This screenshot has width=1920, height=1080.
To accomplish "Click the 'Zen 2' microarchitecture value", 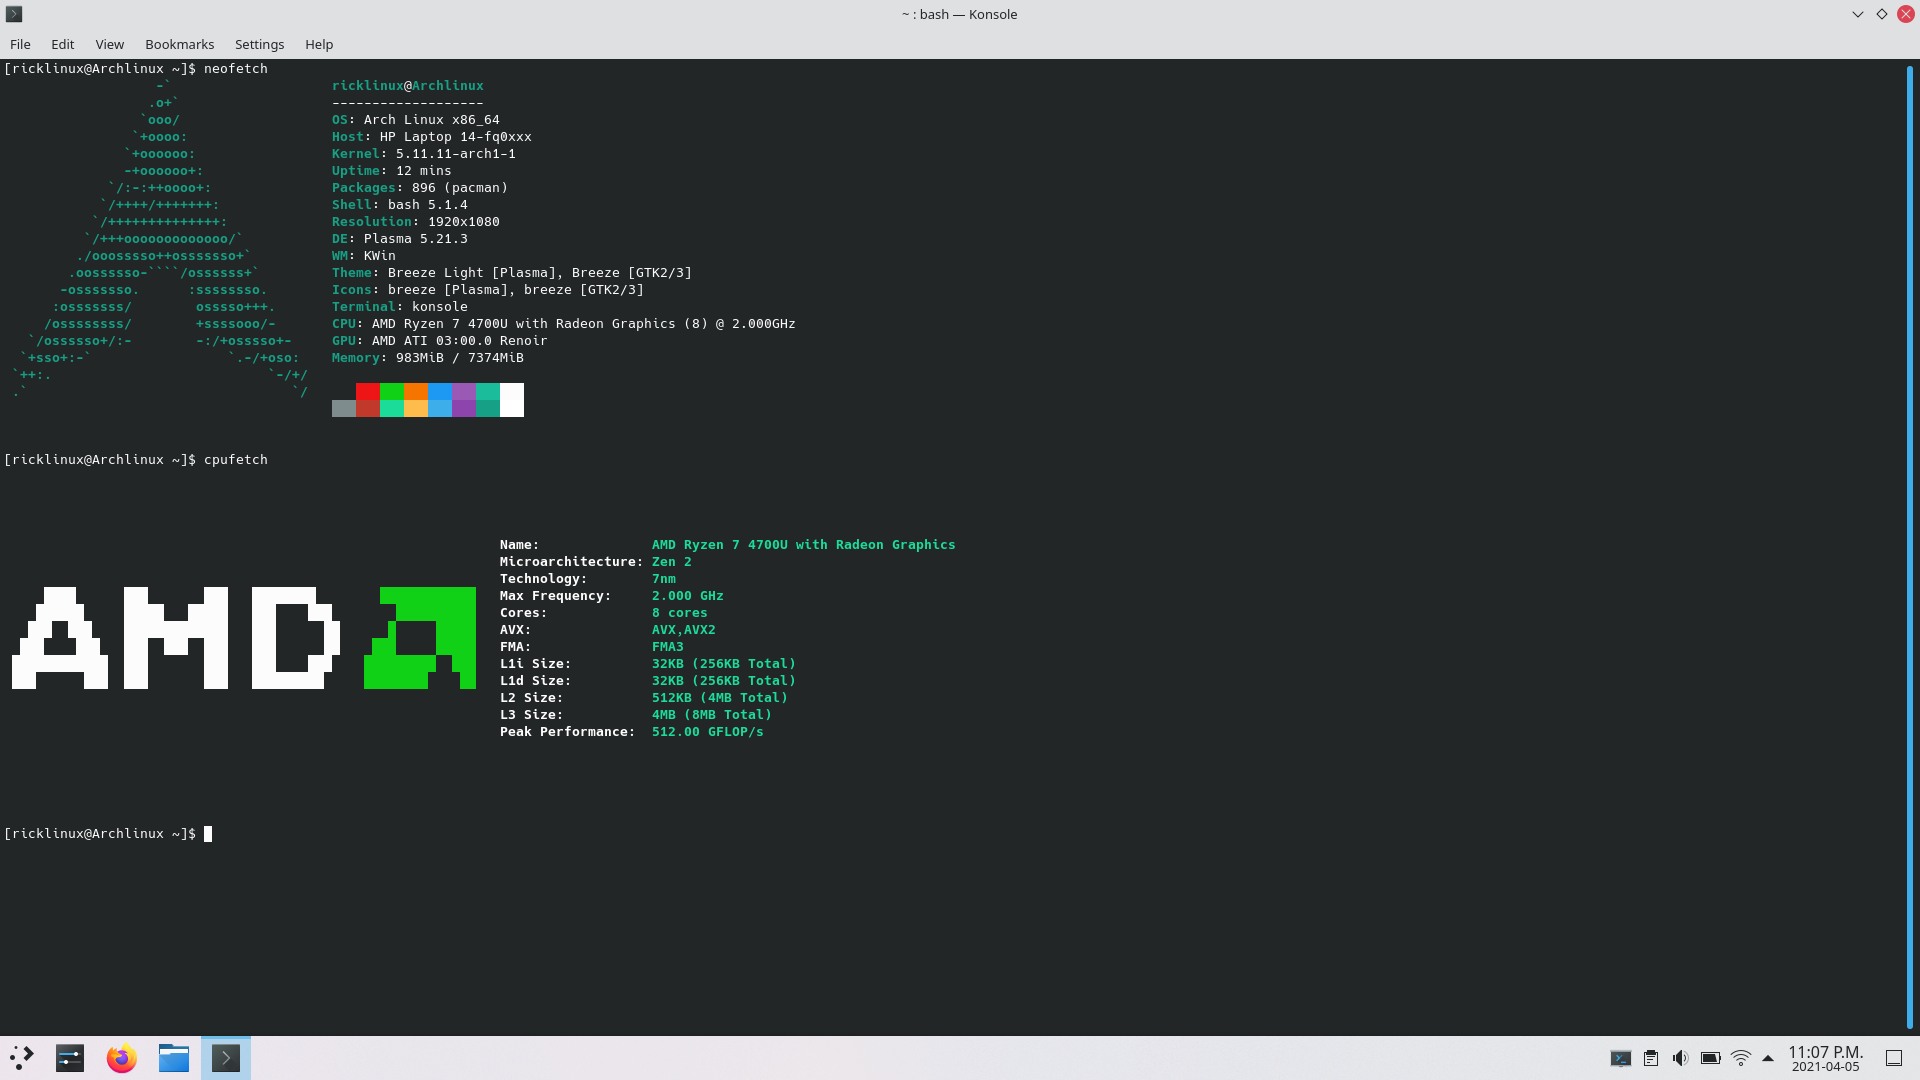I will point(672,562).
